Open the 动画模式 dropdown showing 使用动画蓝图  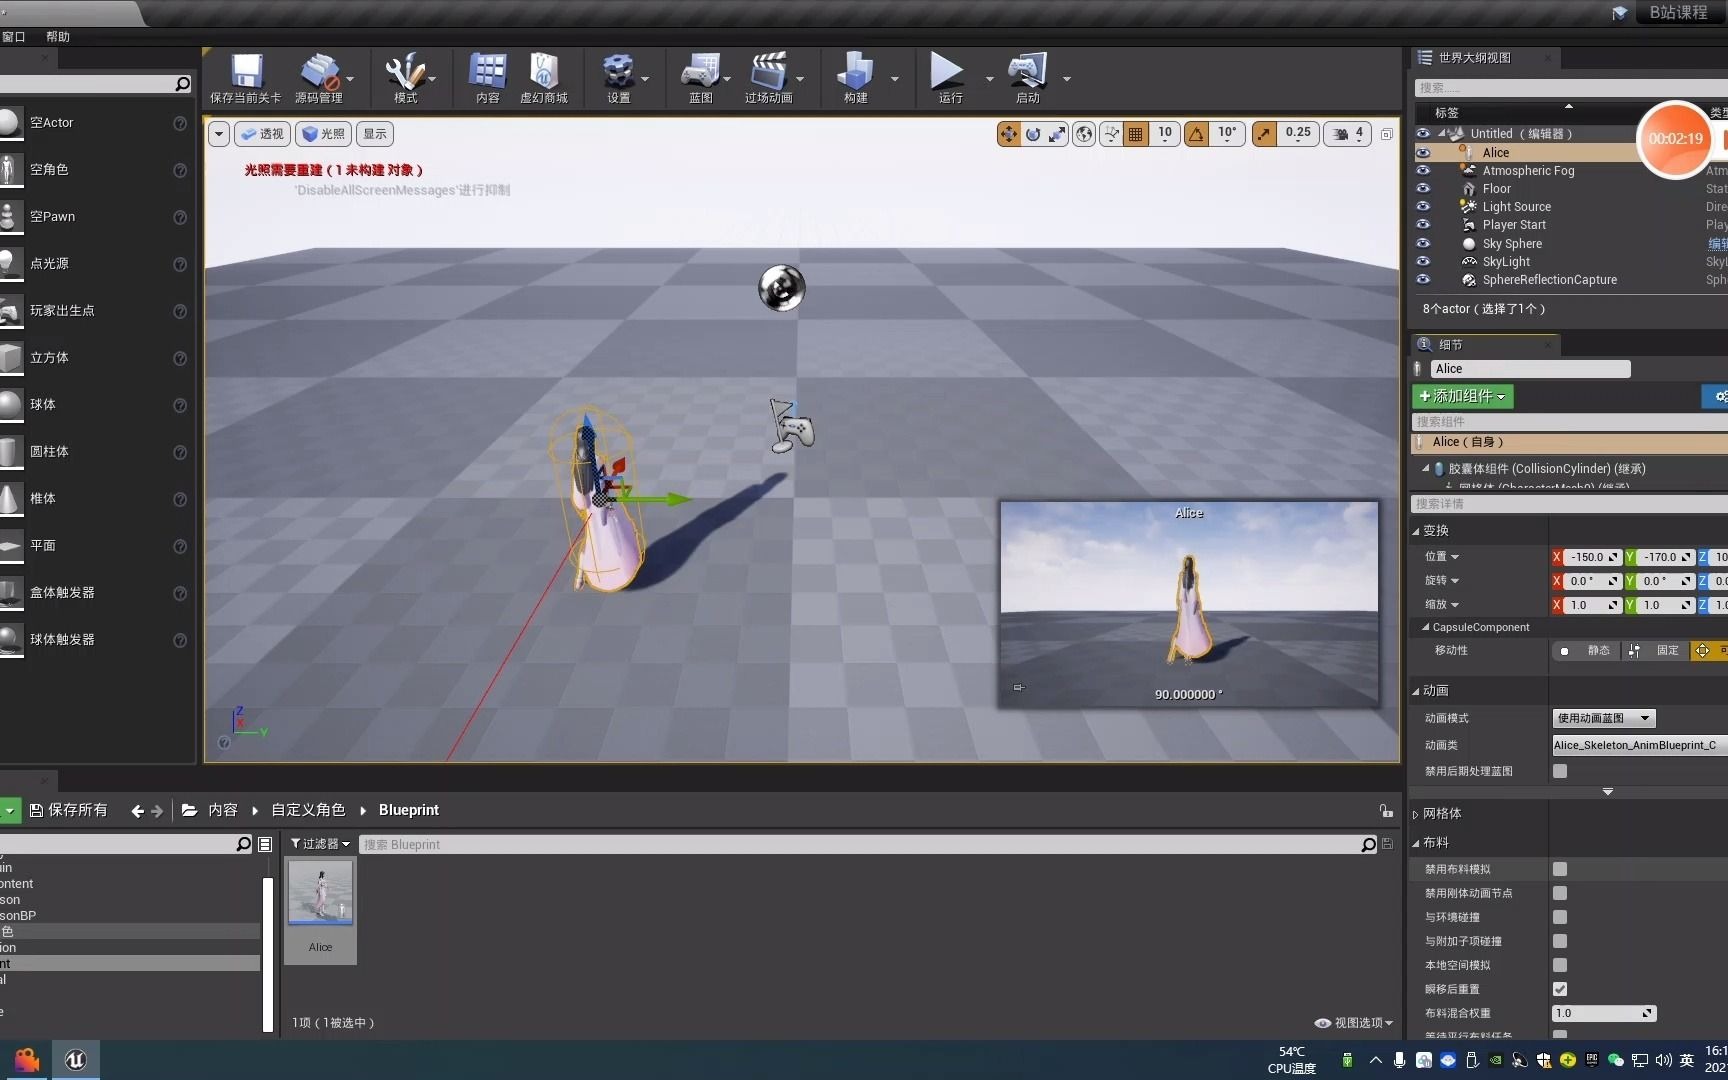point(1603,718)
